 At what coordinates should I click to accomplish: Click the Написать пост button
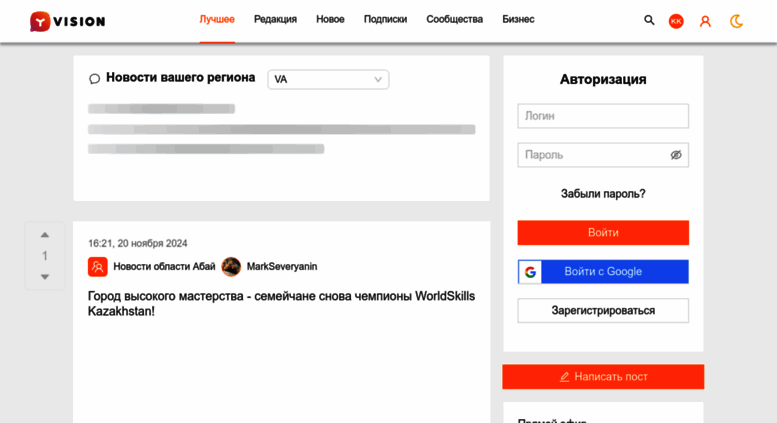[x=603, y=377]
